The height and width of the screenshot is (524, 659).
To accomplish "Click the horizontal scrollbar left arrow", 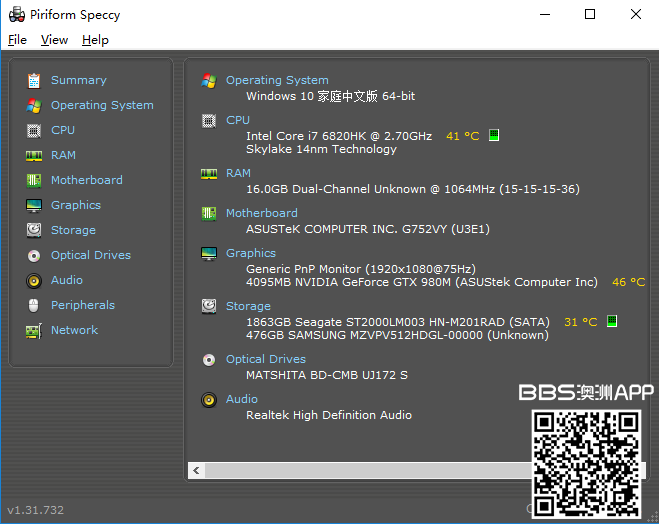I will tap(197, 470).
